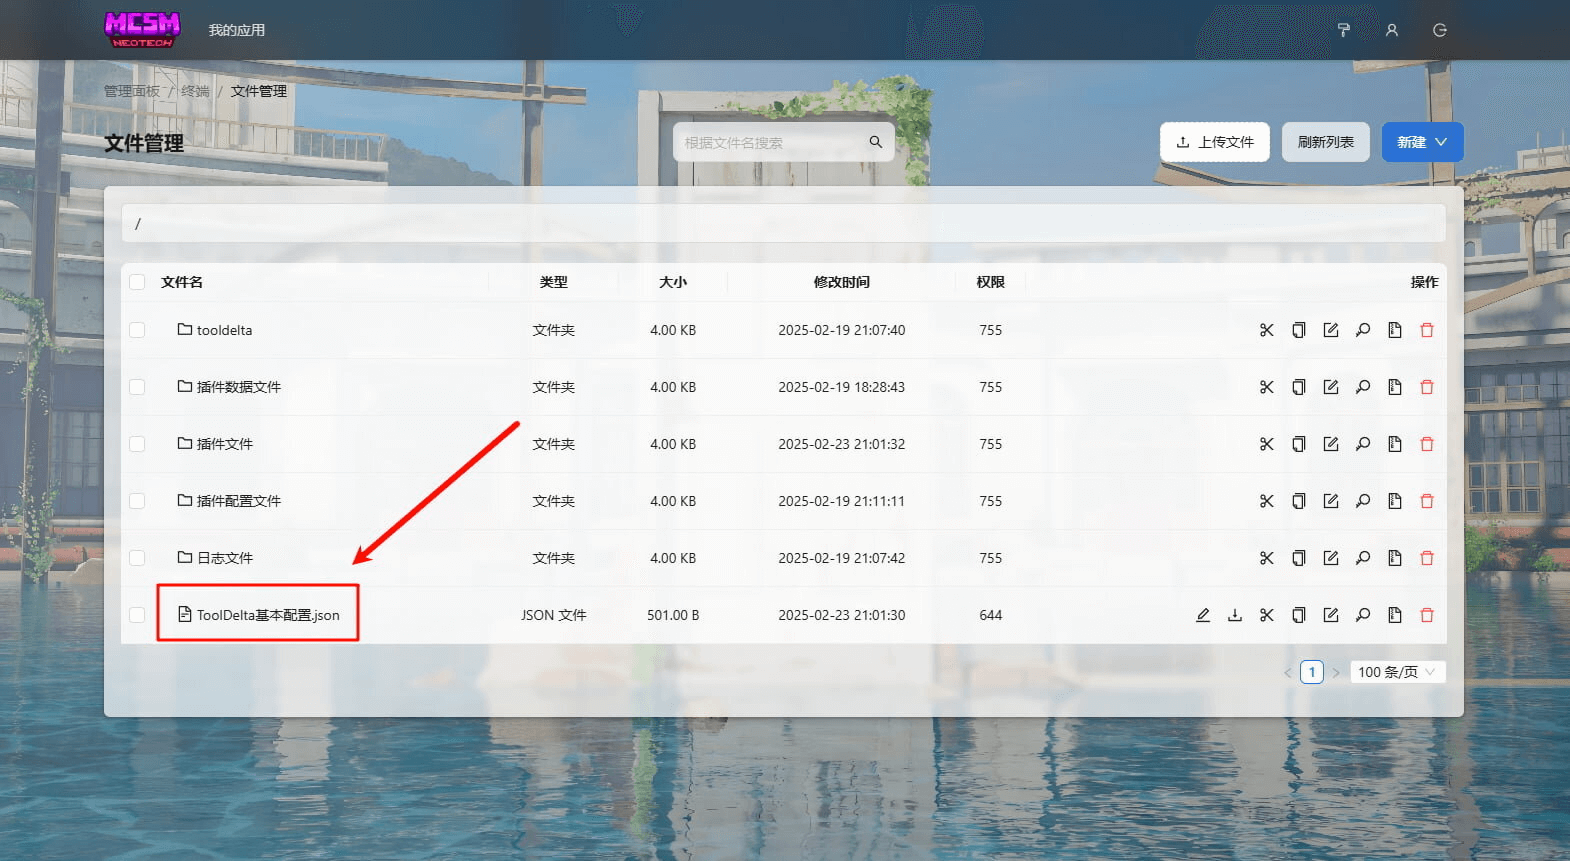Check the box for tooldelta folder
Image resolution: width=1570 pixels, height=861 pixels.
tap(137, 330)
